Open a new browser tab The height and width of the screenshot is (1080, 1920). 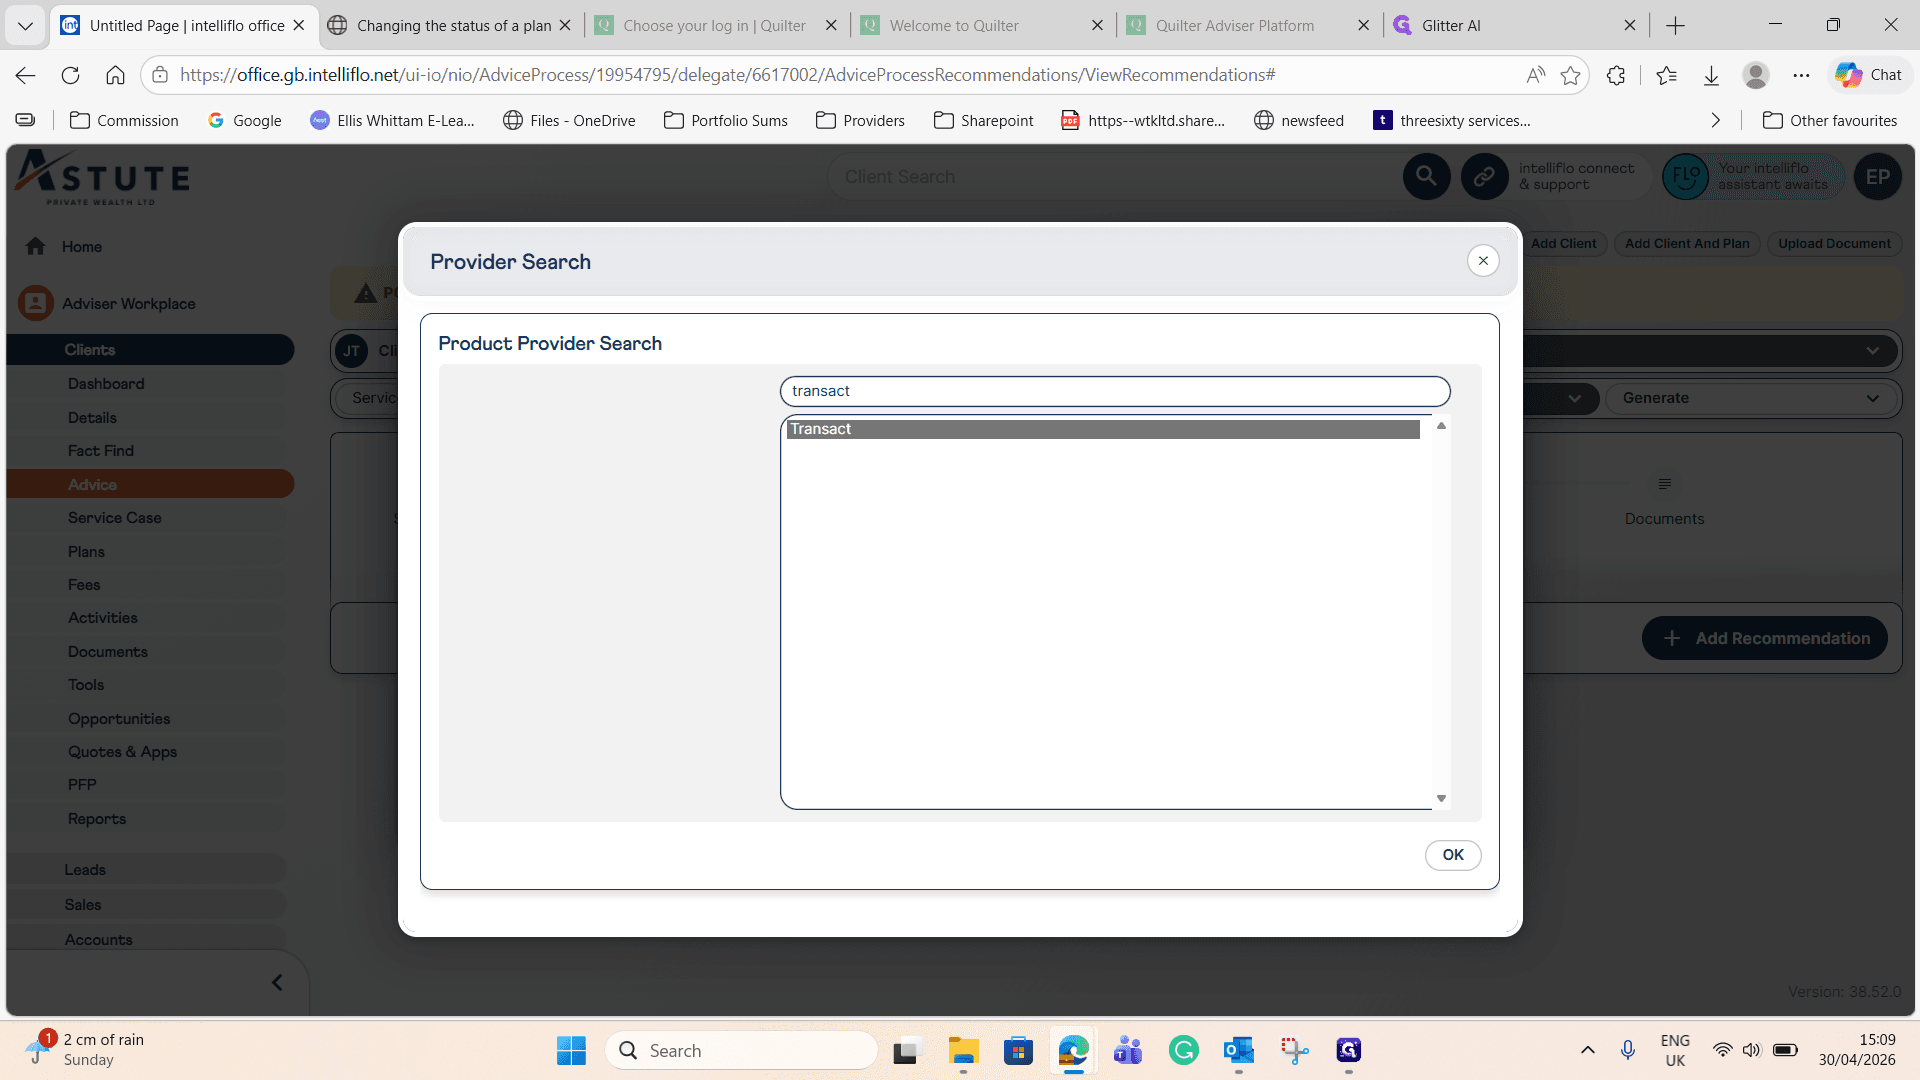pyautogui.click(x=1676, y=26)
